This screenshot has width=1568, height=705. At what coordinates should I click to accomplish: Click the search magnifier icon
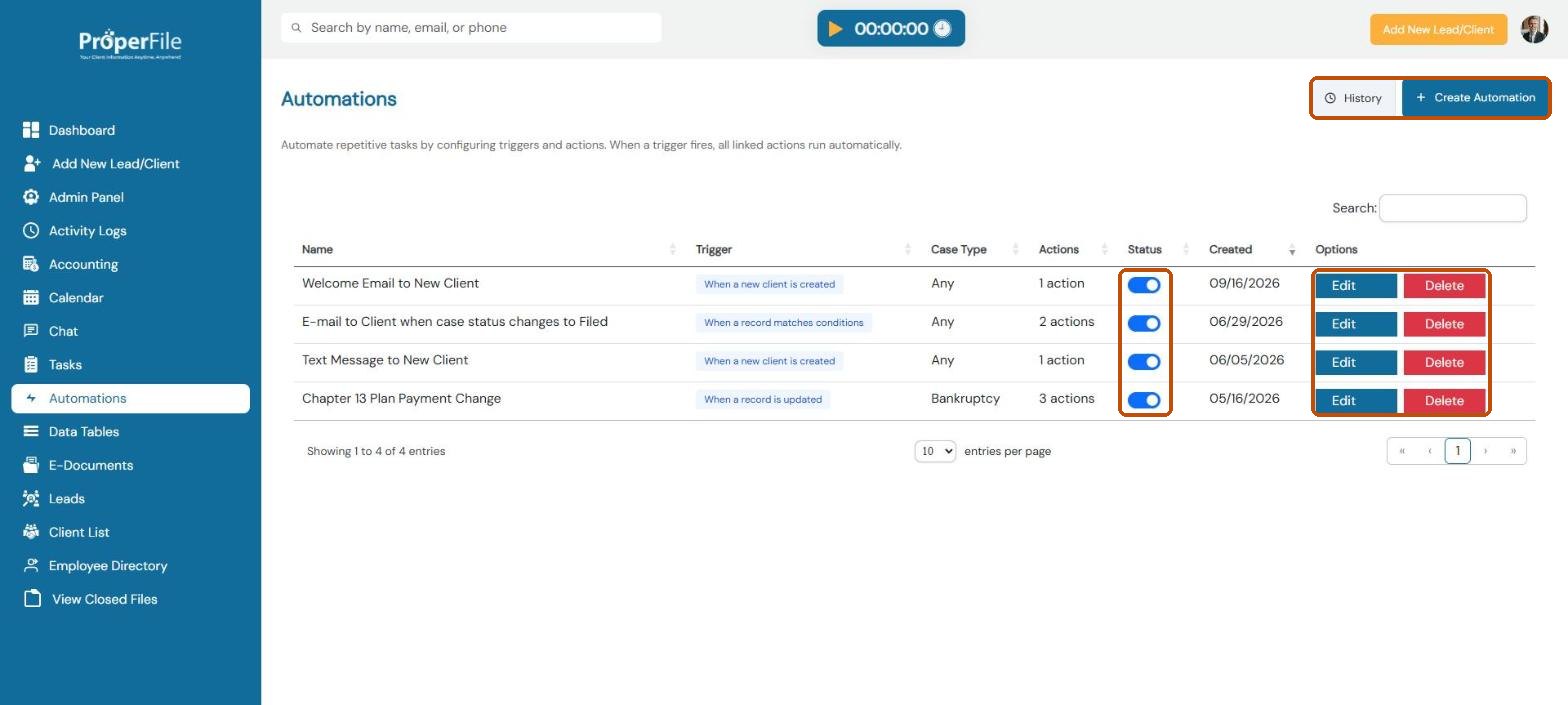click(x=296, y=28)
